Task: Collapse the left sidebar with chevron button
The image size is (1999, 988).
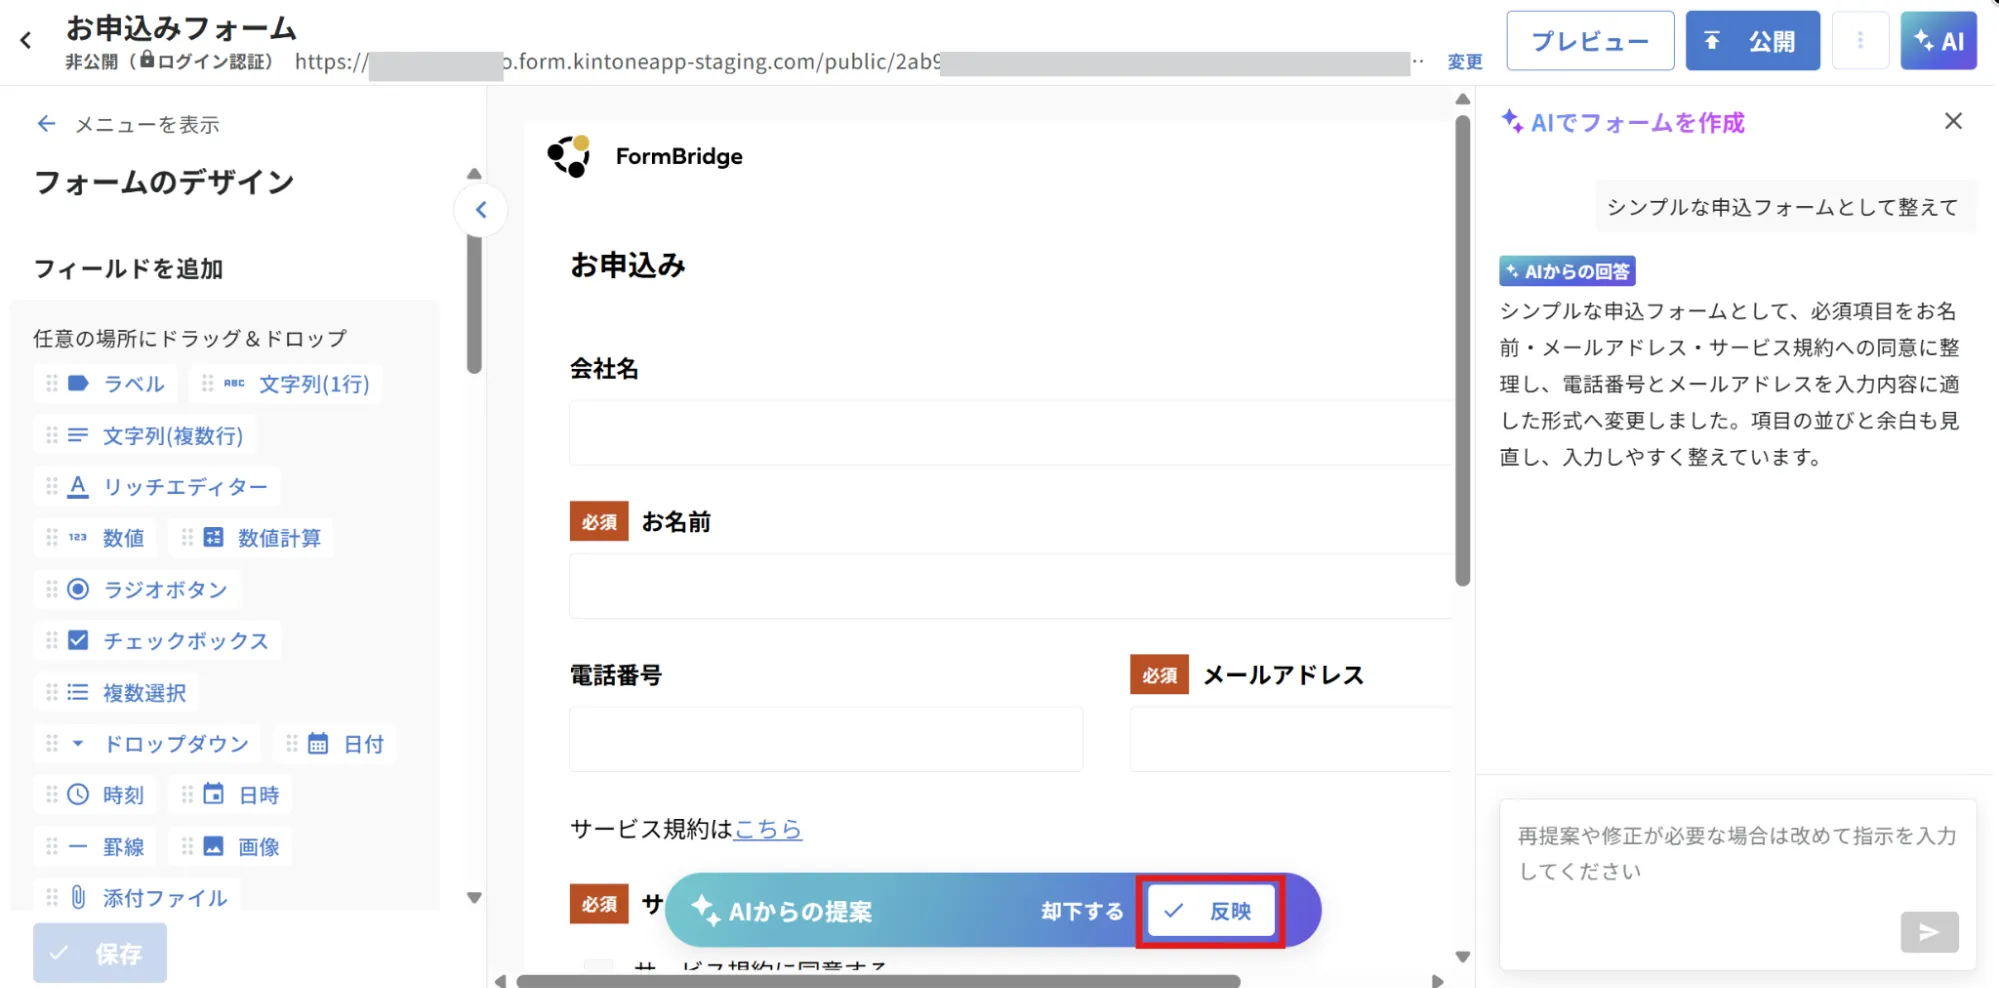Action: pyautogui.click(x=481, y=210)
